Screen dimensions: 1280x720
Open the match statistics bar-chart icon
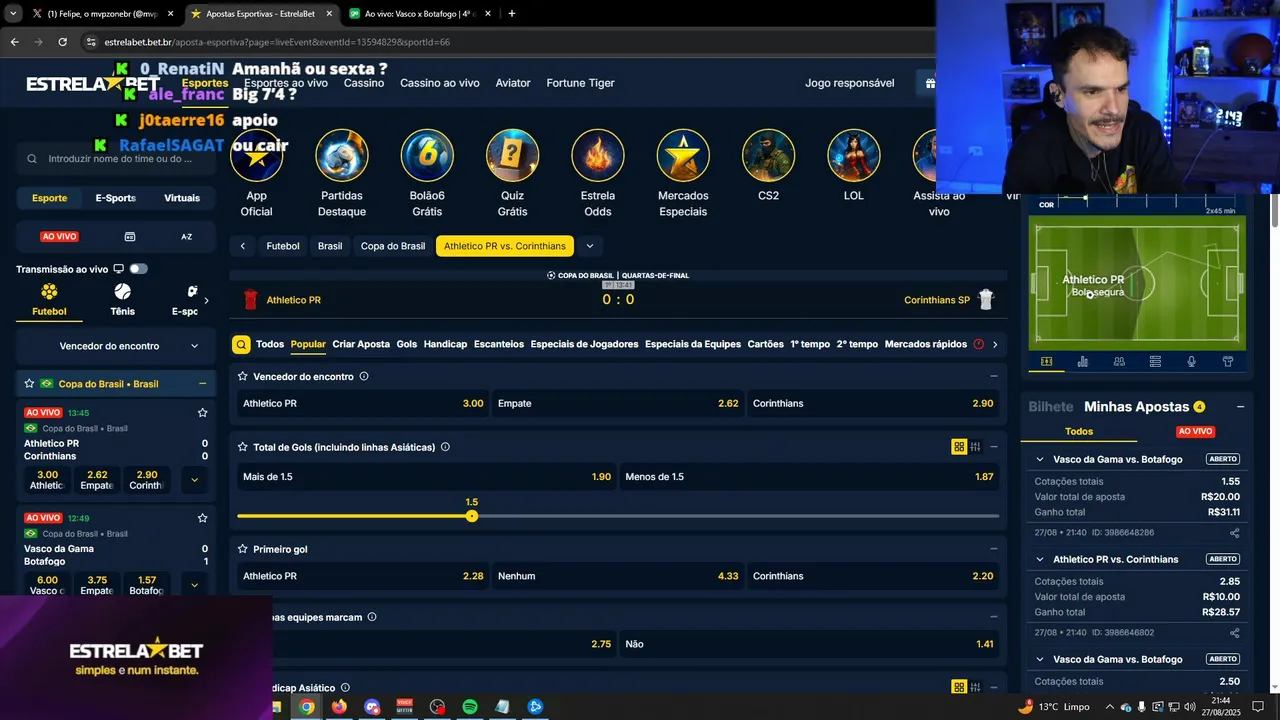point(1083,362)
